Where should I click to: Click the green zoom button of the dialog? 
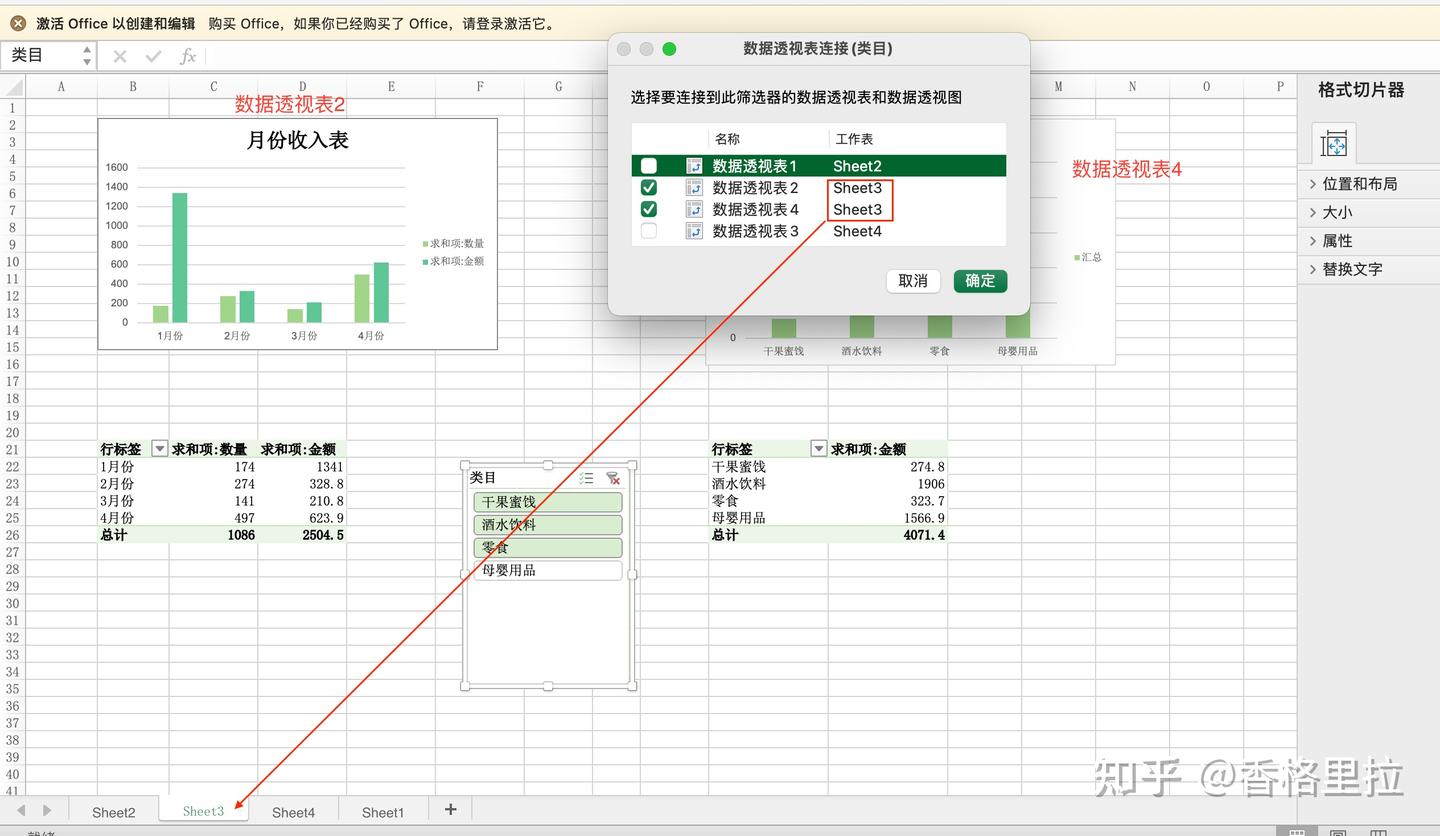[x=670, y=49]
